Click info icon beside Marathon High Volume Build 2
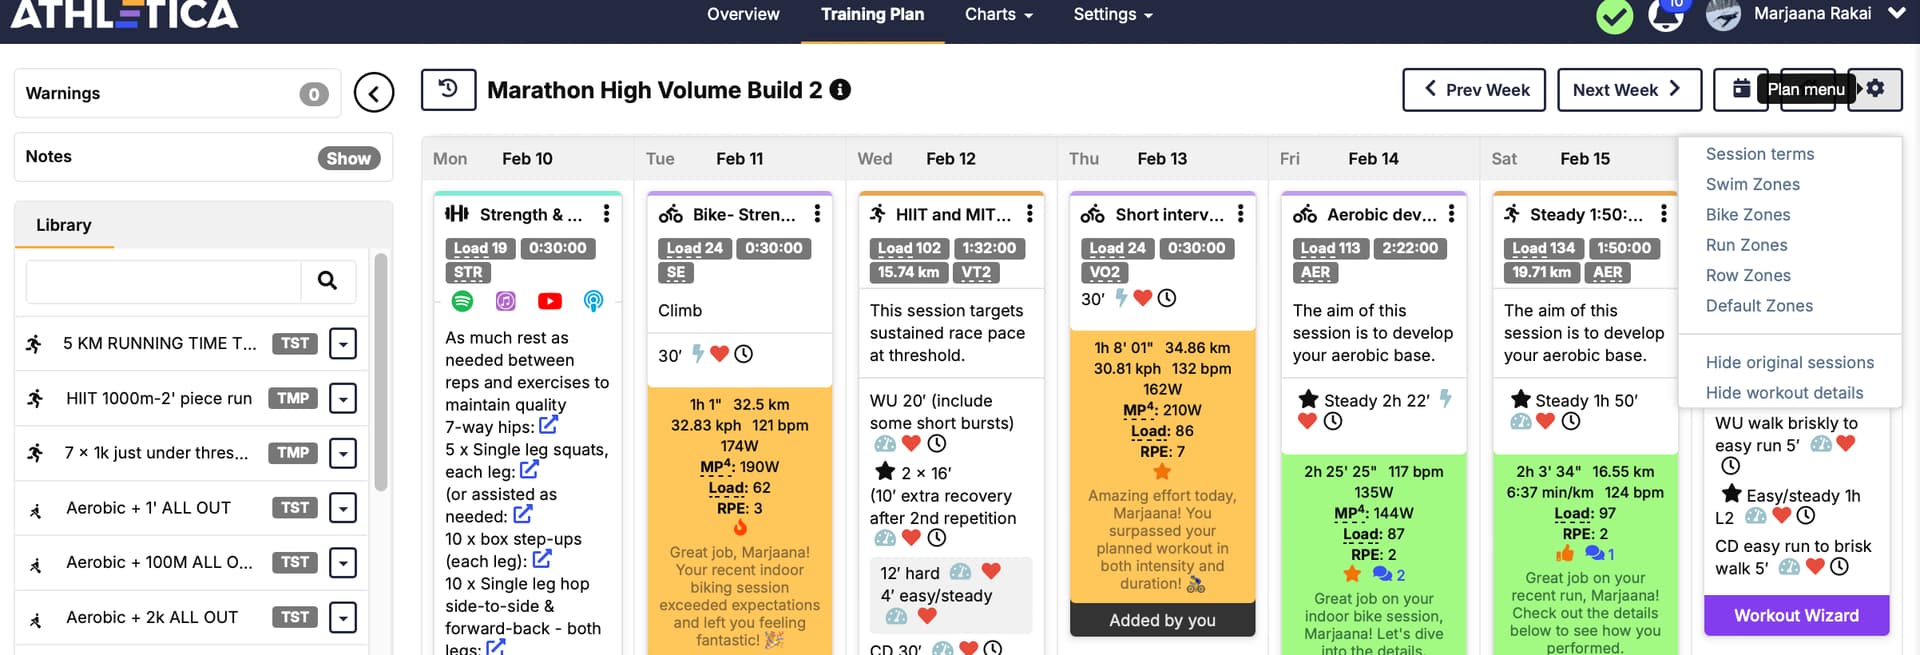 pyautogui.click(x=841, y=90)
